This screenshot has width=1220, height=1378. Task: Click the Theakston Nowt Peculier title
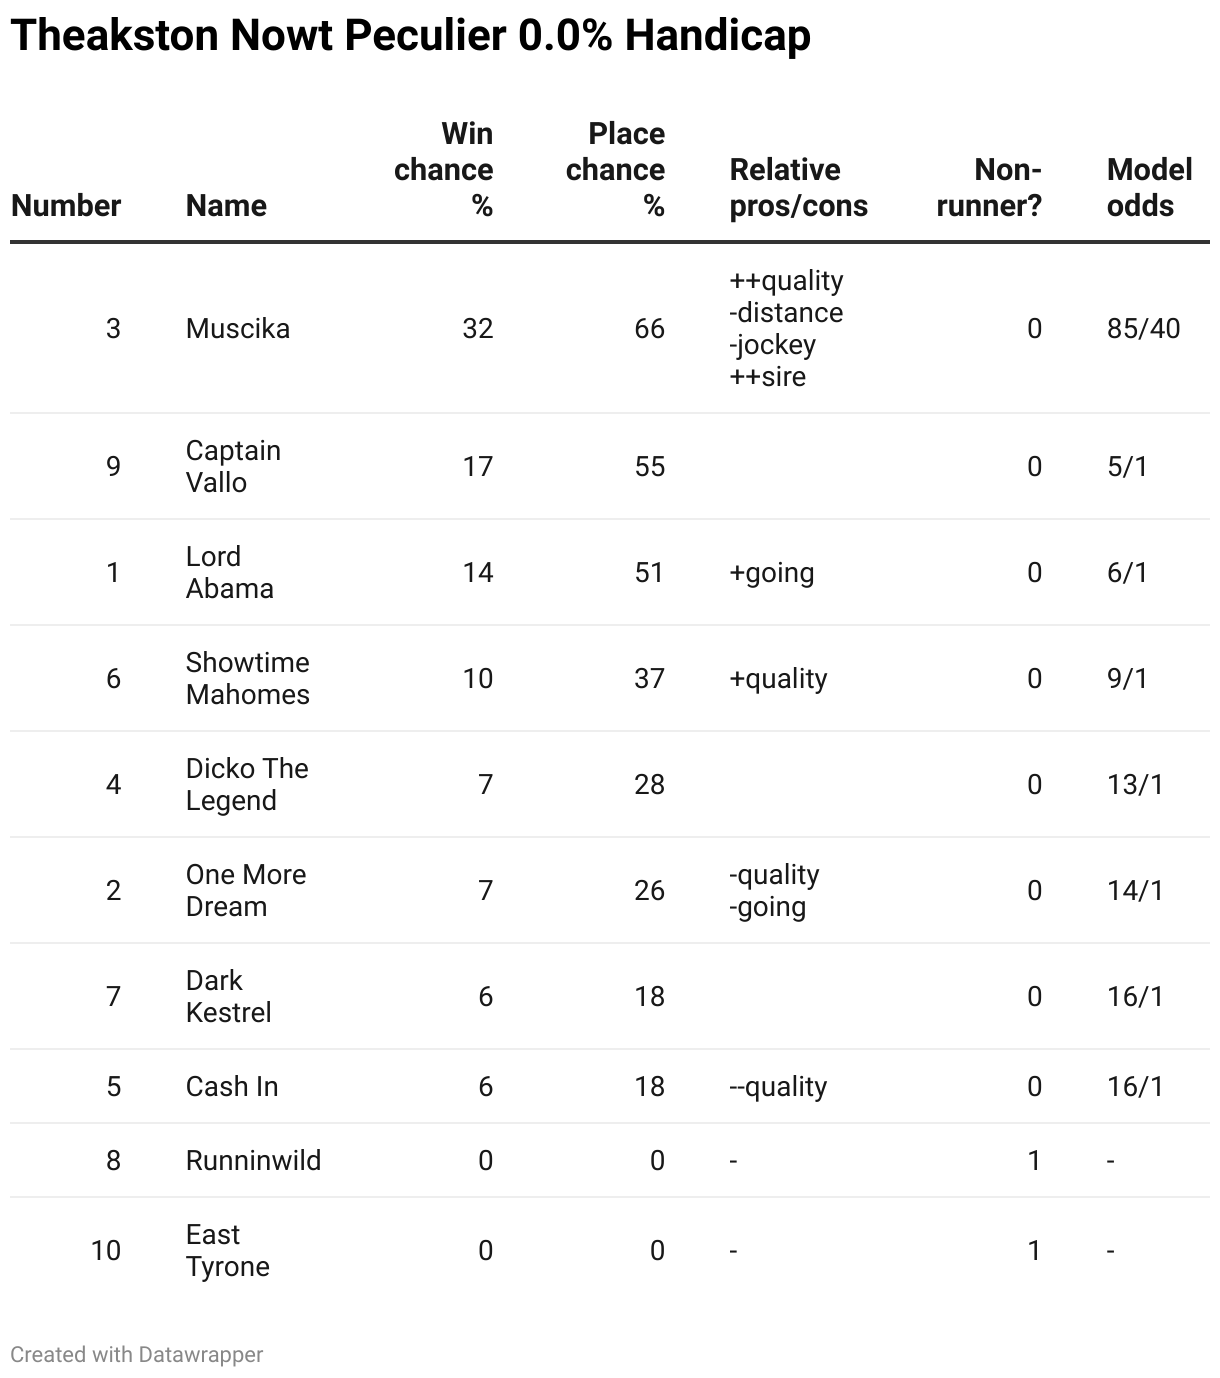(x=410, y=37)
